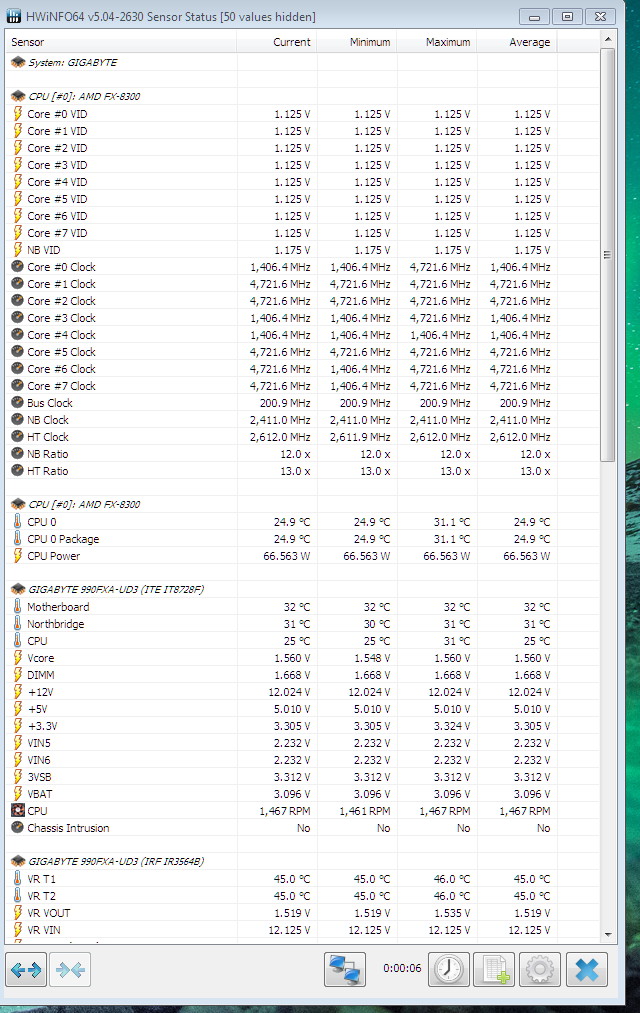This screenshot has height=1013, width=640.
Task: Click the expand columns arrows button
Action: (26, 969)
